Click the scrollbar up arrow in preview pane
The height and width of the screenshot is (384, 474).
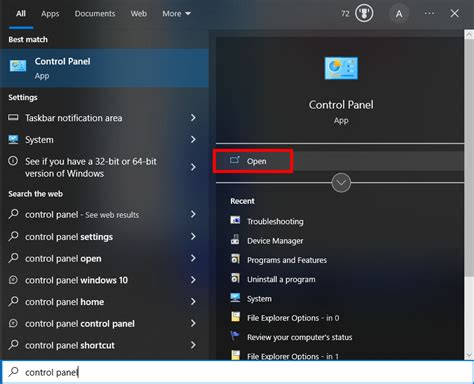469,34
